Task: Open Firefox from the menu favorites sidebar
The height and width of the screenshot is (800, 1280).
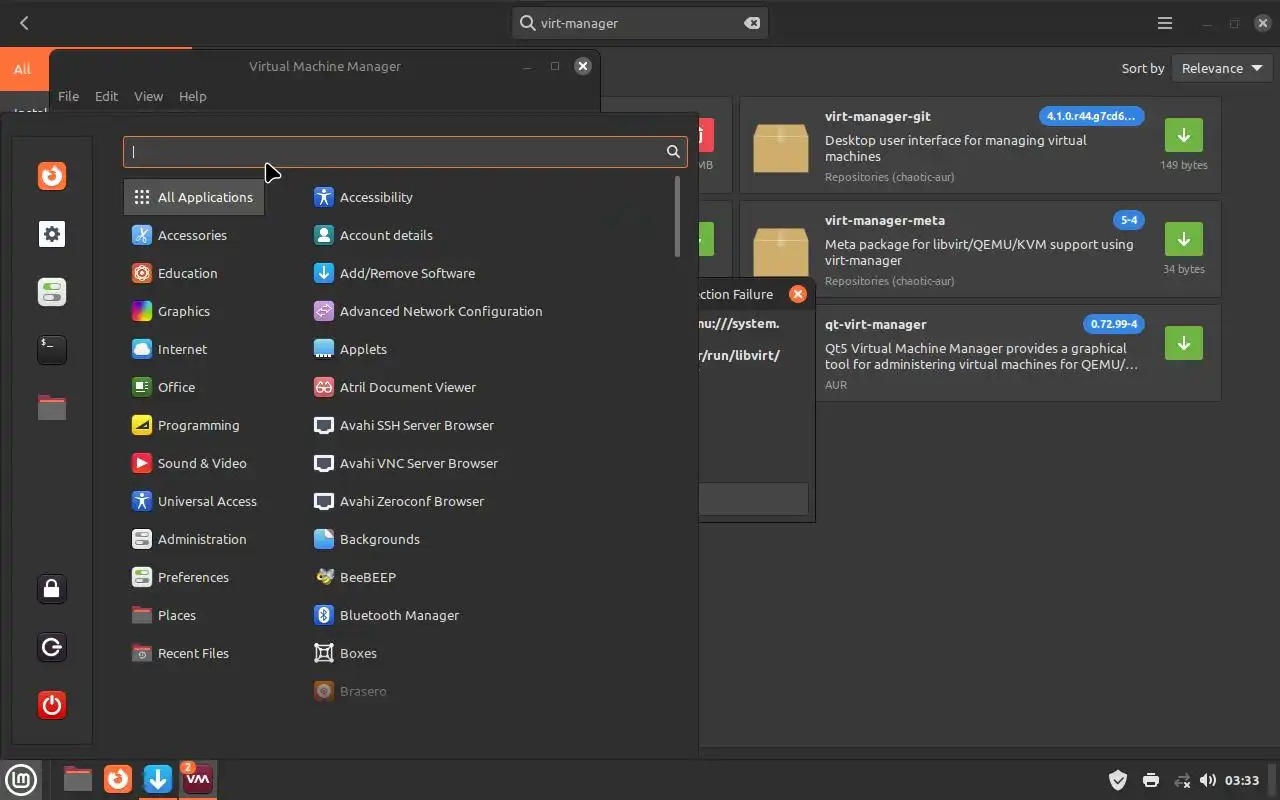Action: [52, 176]
